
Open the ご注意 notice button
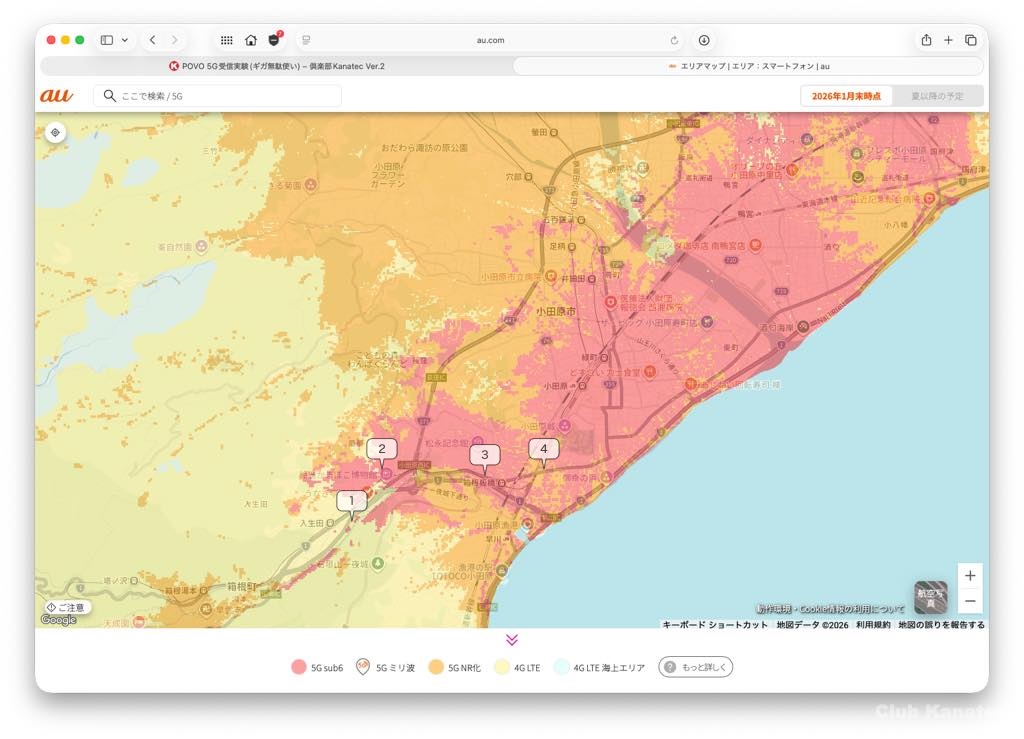click(66, 607)
